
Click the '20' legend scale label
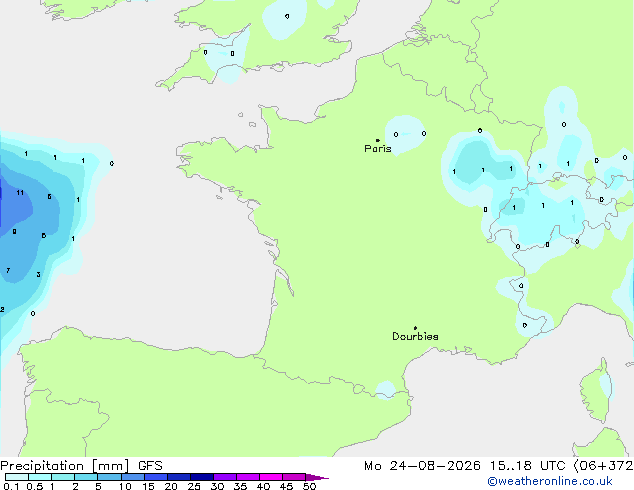(x=171, y=486)
